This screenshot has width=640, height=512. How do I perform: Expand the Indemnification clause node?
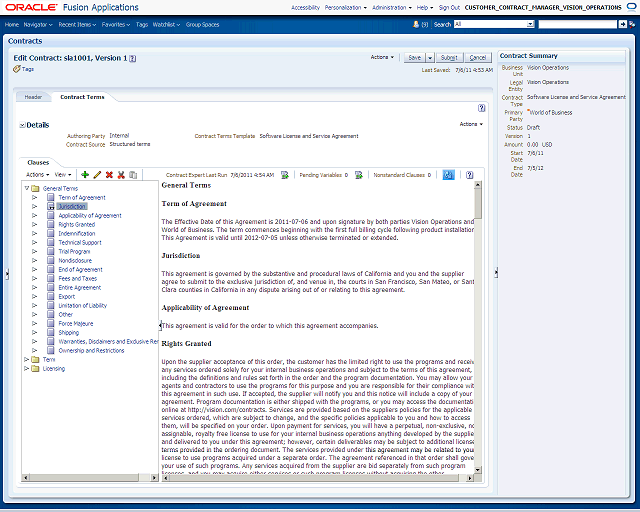[x=35, y=233]
